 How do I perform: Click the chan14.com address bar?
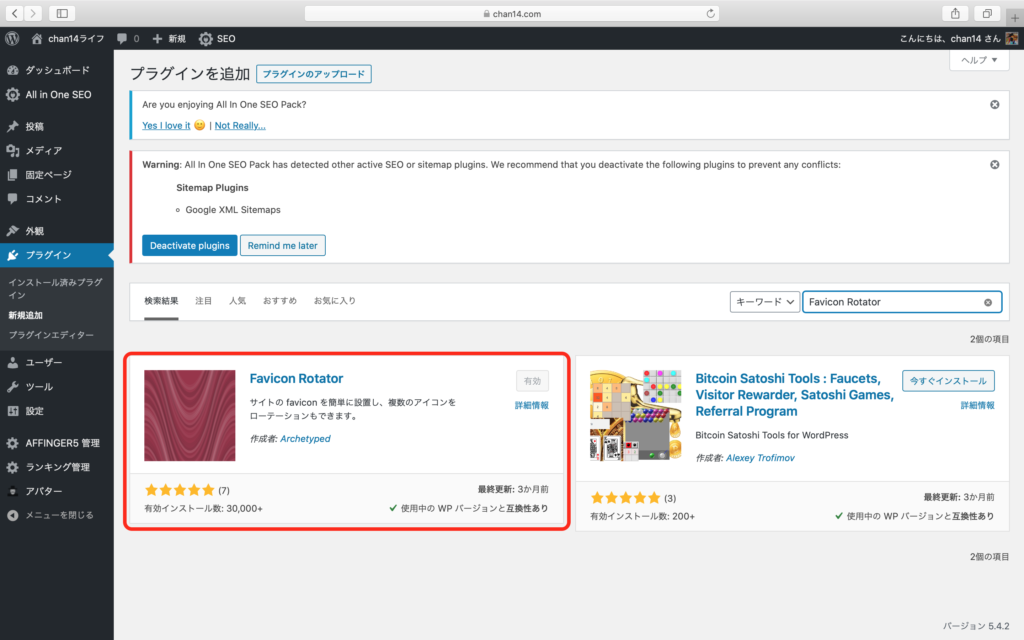pyautogui.click(x=512, y=13)
